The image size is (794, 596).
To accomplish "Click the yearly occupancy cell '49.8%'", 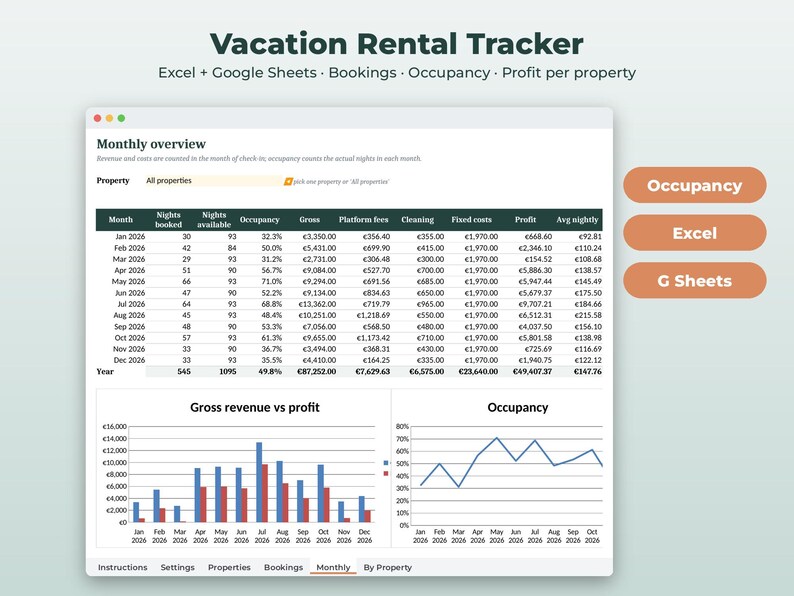I will 270,372.
